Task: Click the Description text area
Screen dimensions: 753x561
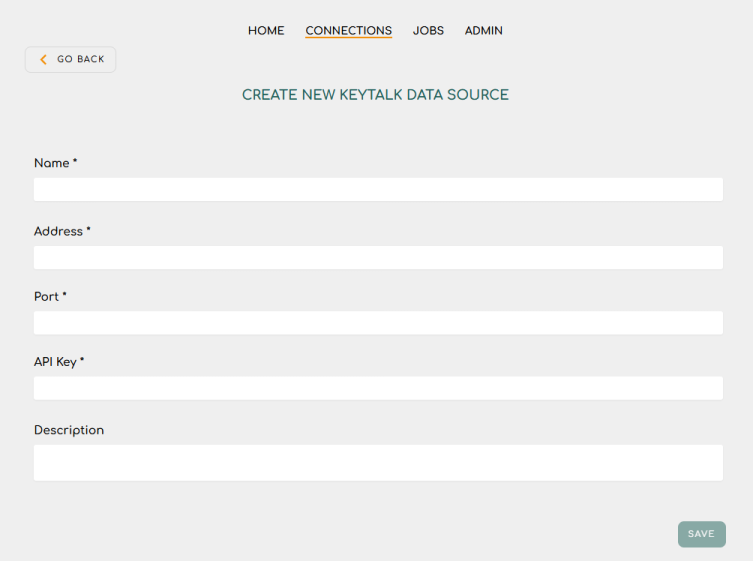Action: pyautogui.click(x=378, y=463)
